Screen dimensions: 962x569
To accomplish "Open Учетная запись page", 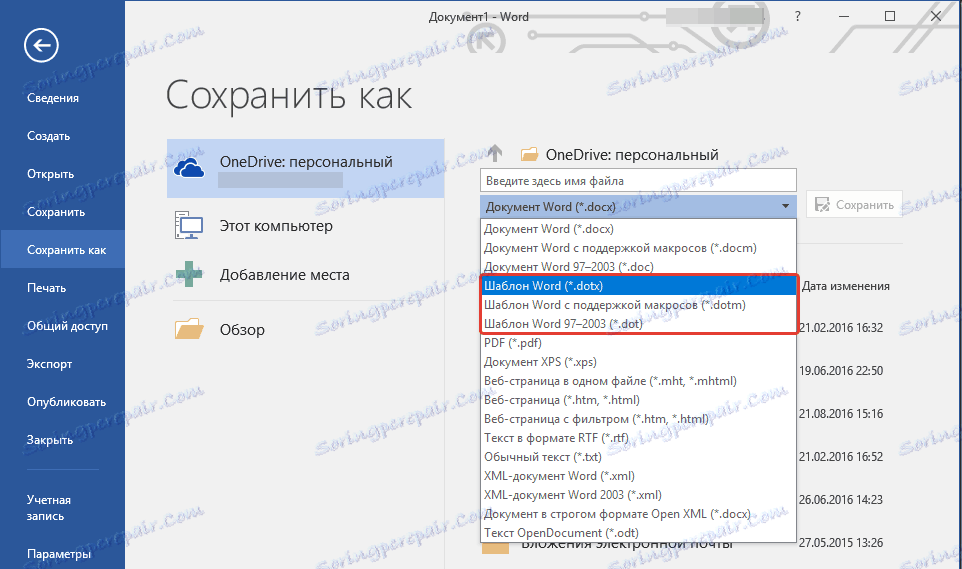I will click(x=48, y=508).
